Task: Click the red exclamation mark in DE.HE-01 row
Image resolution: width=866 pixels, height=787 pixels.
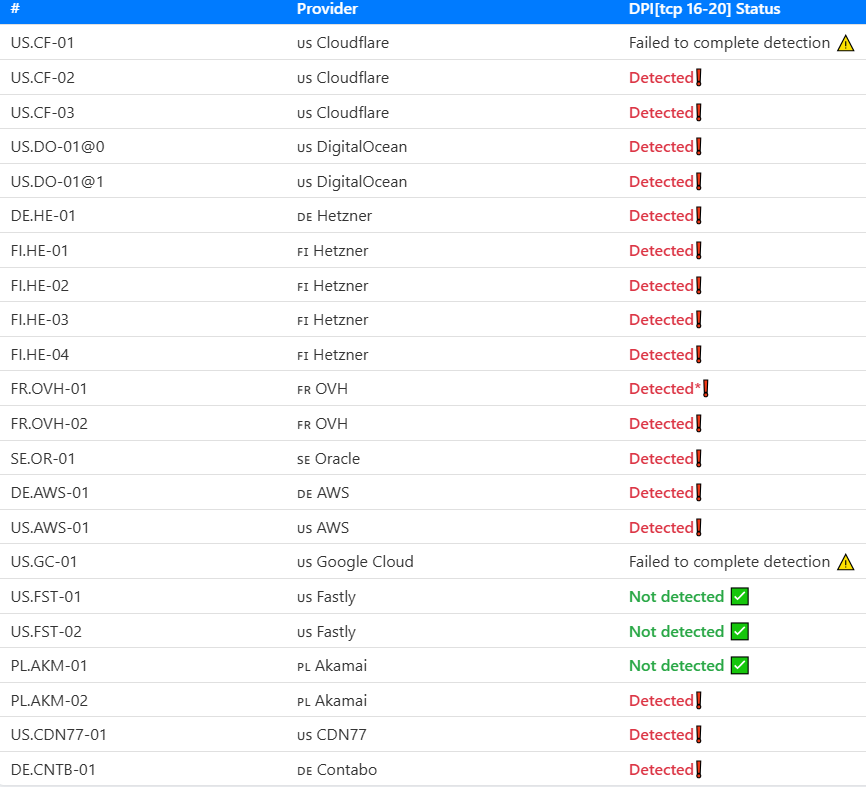Action: 699,216
